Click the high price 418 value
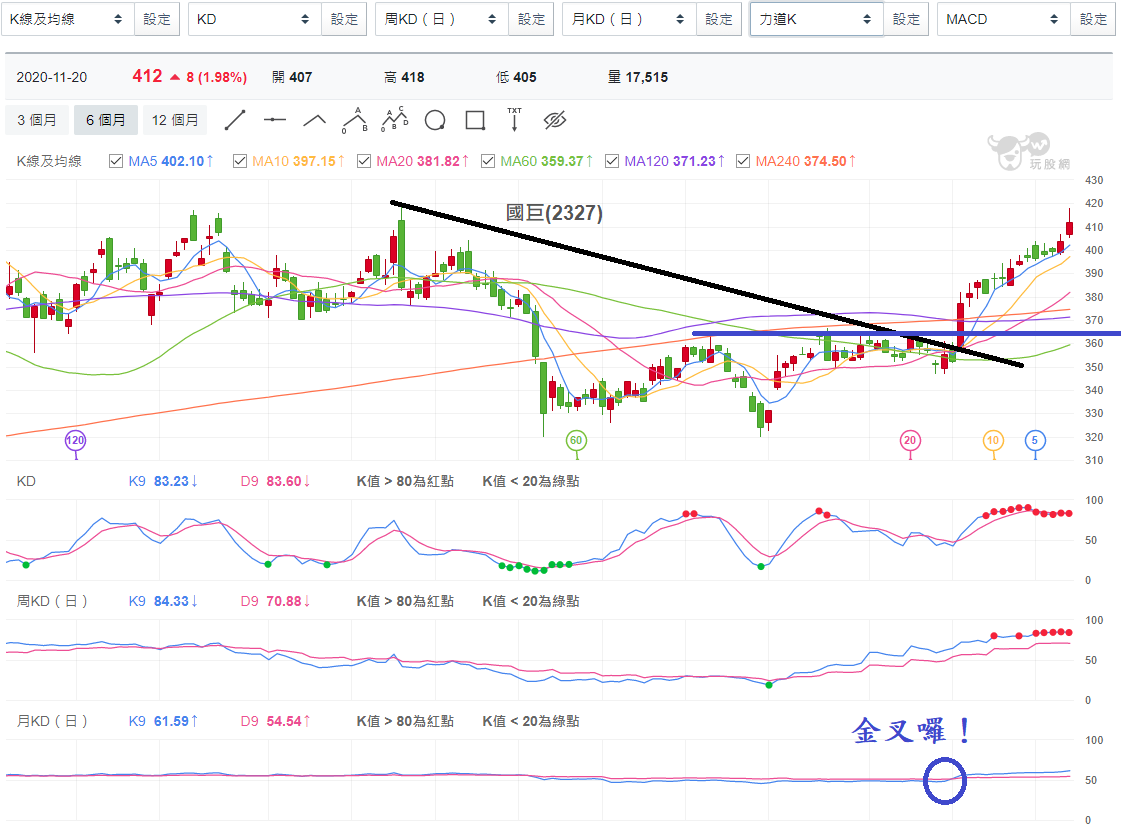Viewport: 1121px width, 826px height. pyautogui.click(x=413, y=77)
